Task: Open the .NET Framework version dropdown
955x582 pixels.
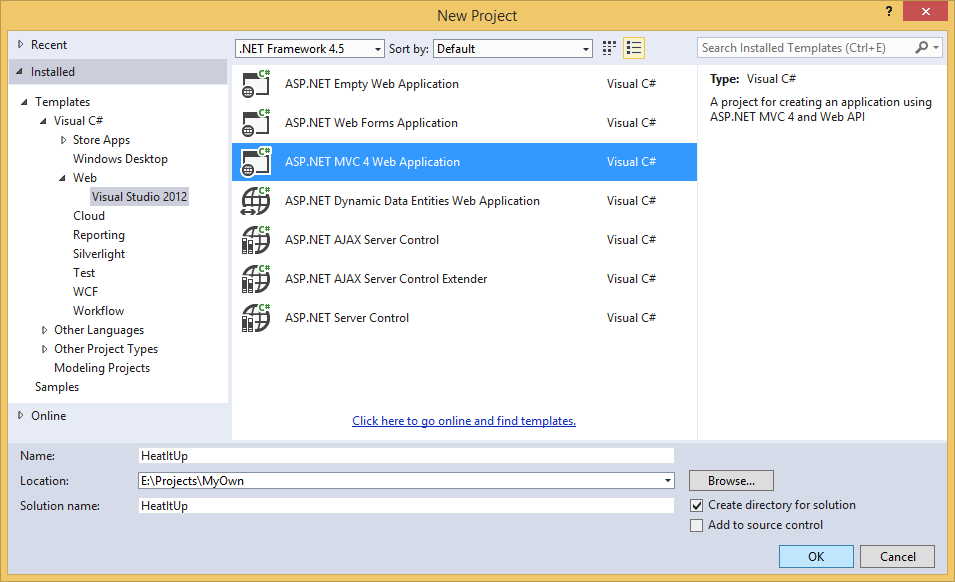Action: pyautogui.click(x=309, y=49)
